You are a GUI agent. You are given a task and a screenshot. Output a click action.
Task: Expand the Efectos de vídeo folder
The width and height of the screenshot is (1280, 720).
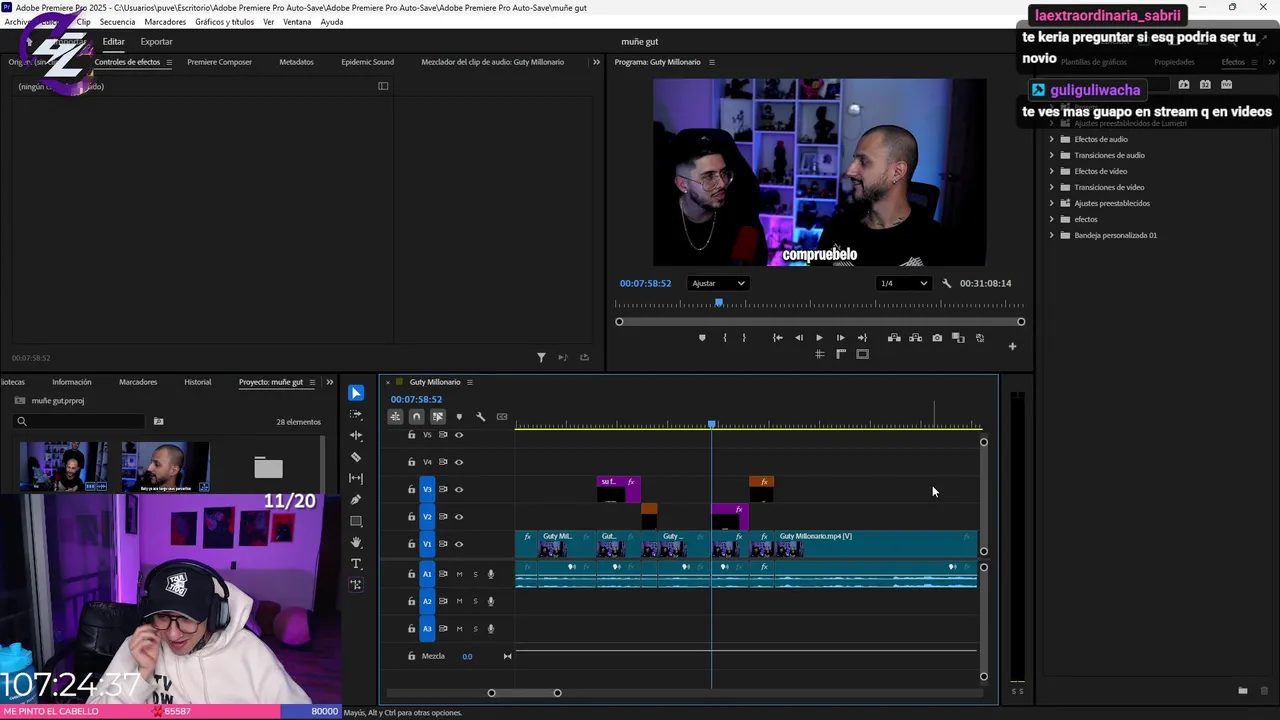[1051, 171]
